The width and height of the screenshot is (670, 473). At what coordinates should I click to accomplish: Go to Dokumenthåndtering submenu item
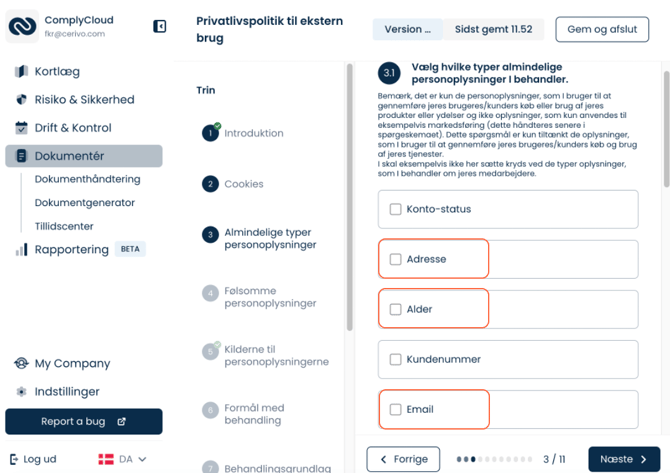87,180
